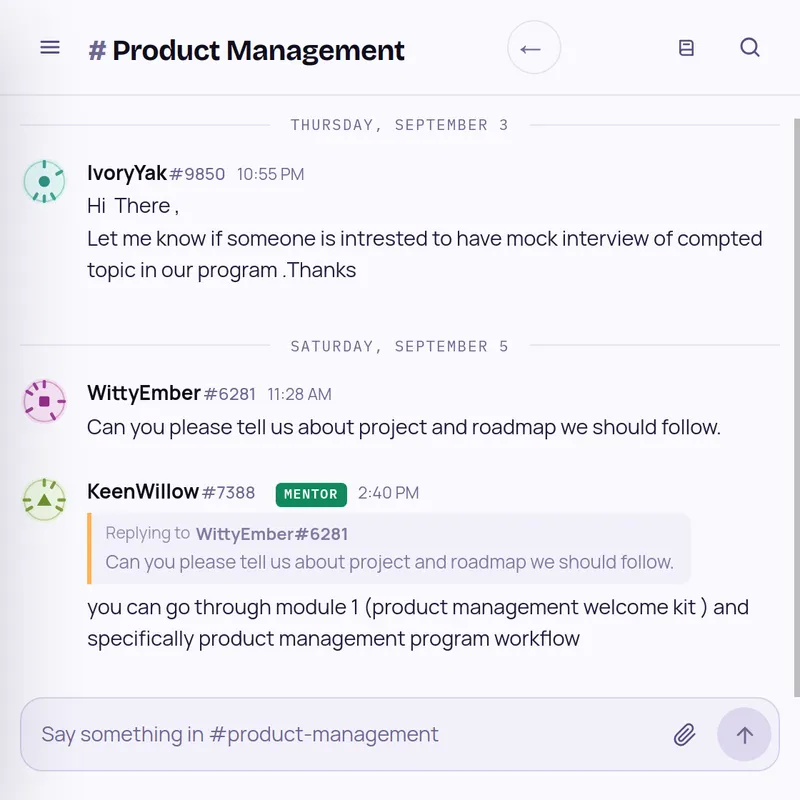
Task: Open the channel notes icon
Action: tap(686, 48)
